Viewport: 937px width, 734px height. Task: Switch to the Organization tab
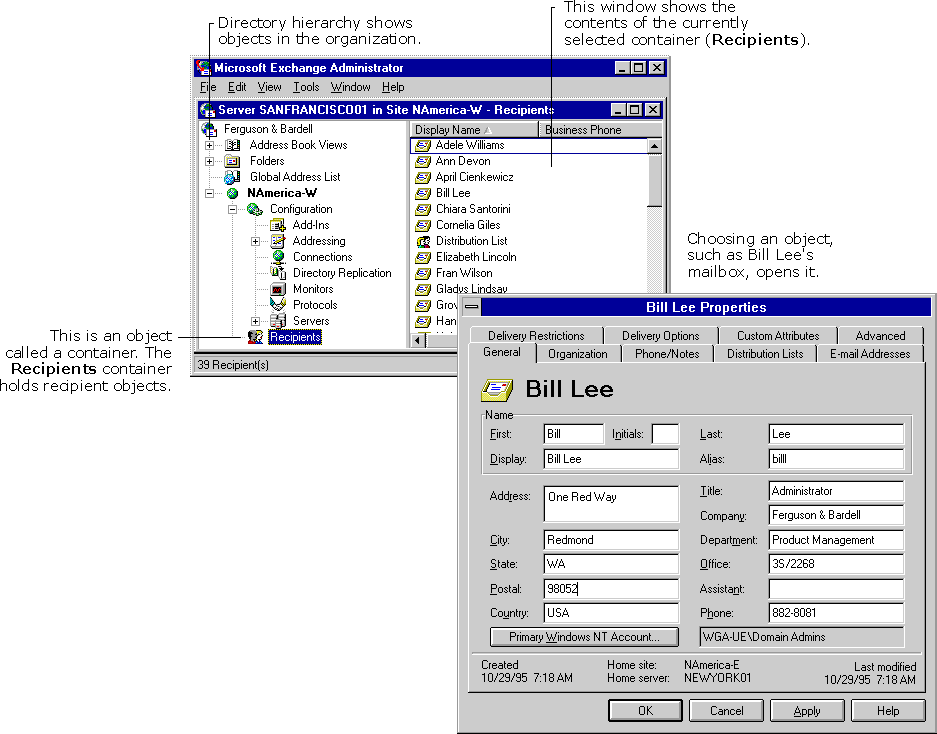pyautogui.click(x=577, y=354)
